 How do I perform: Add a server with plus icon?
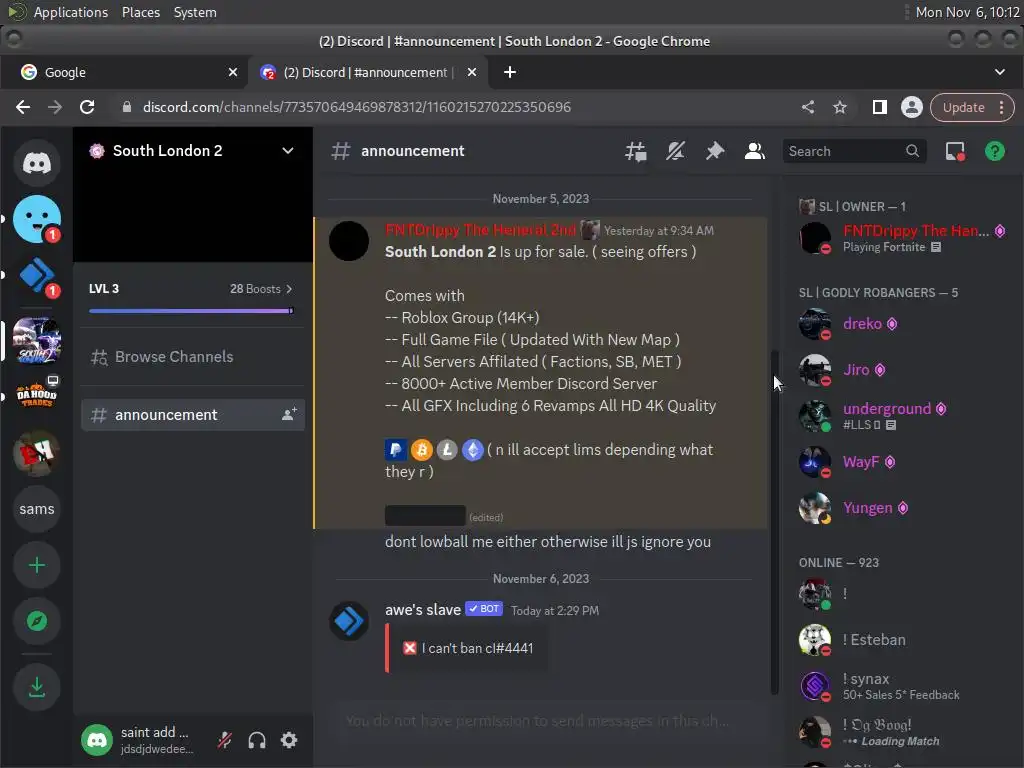tap(37, 565)
